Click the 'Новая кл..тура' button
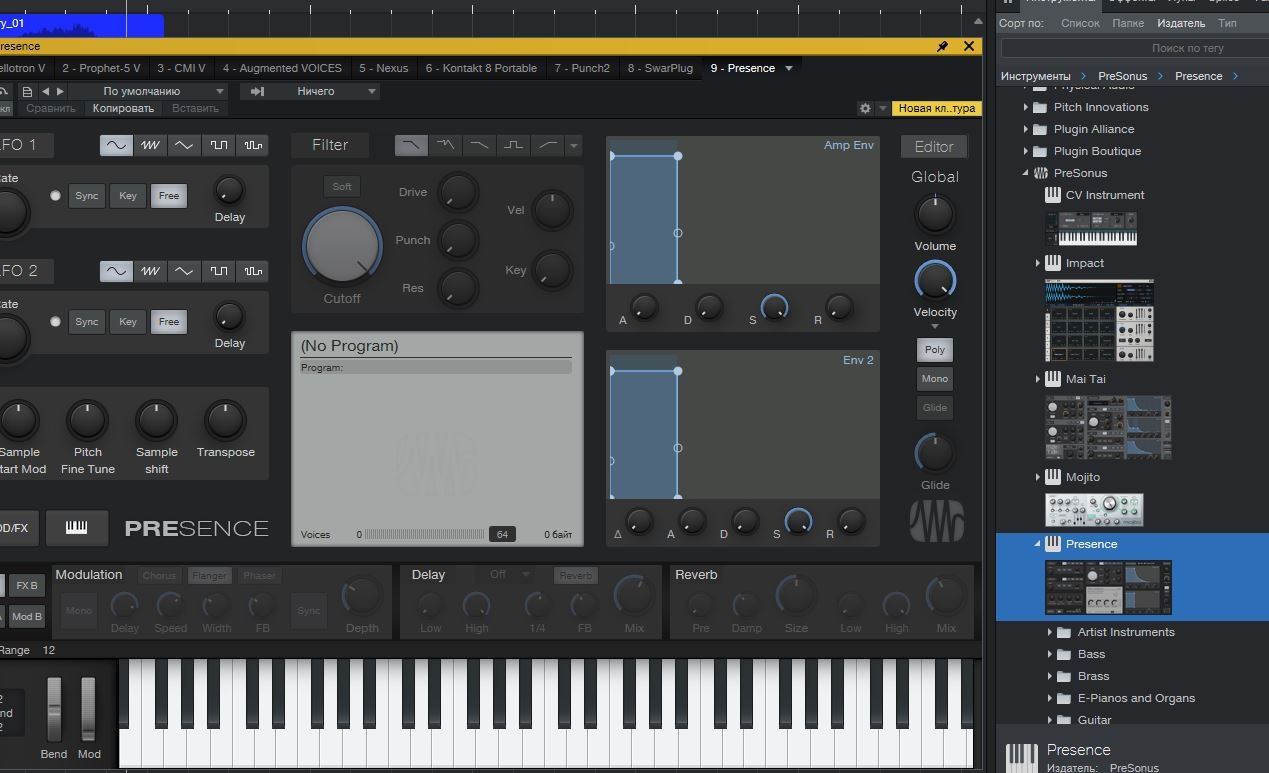Viewport: 1269px width, 773px height. click(x=936, y=108)
